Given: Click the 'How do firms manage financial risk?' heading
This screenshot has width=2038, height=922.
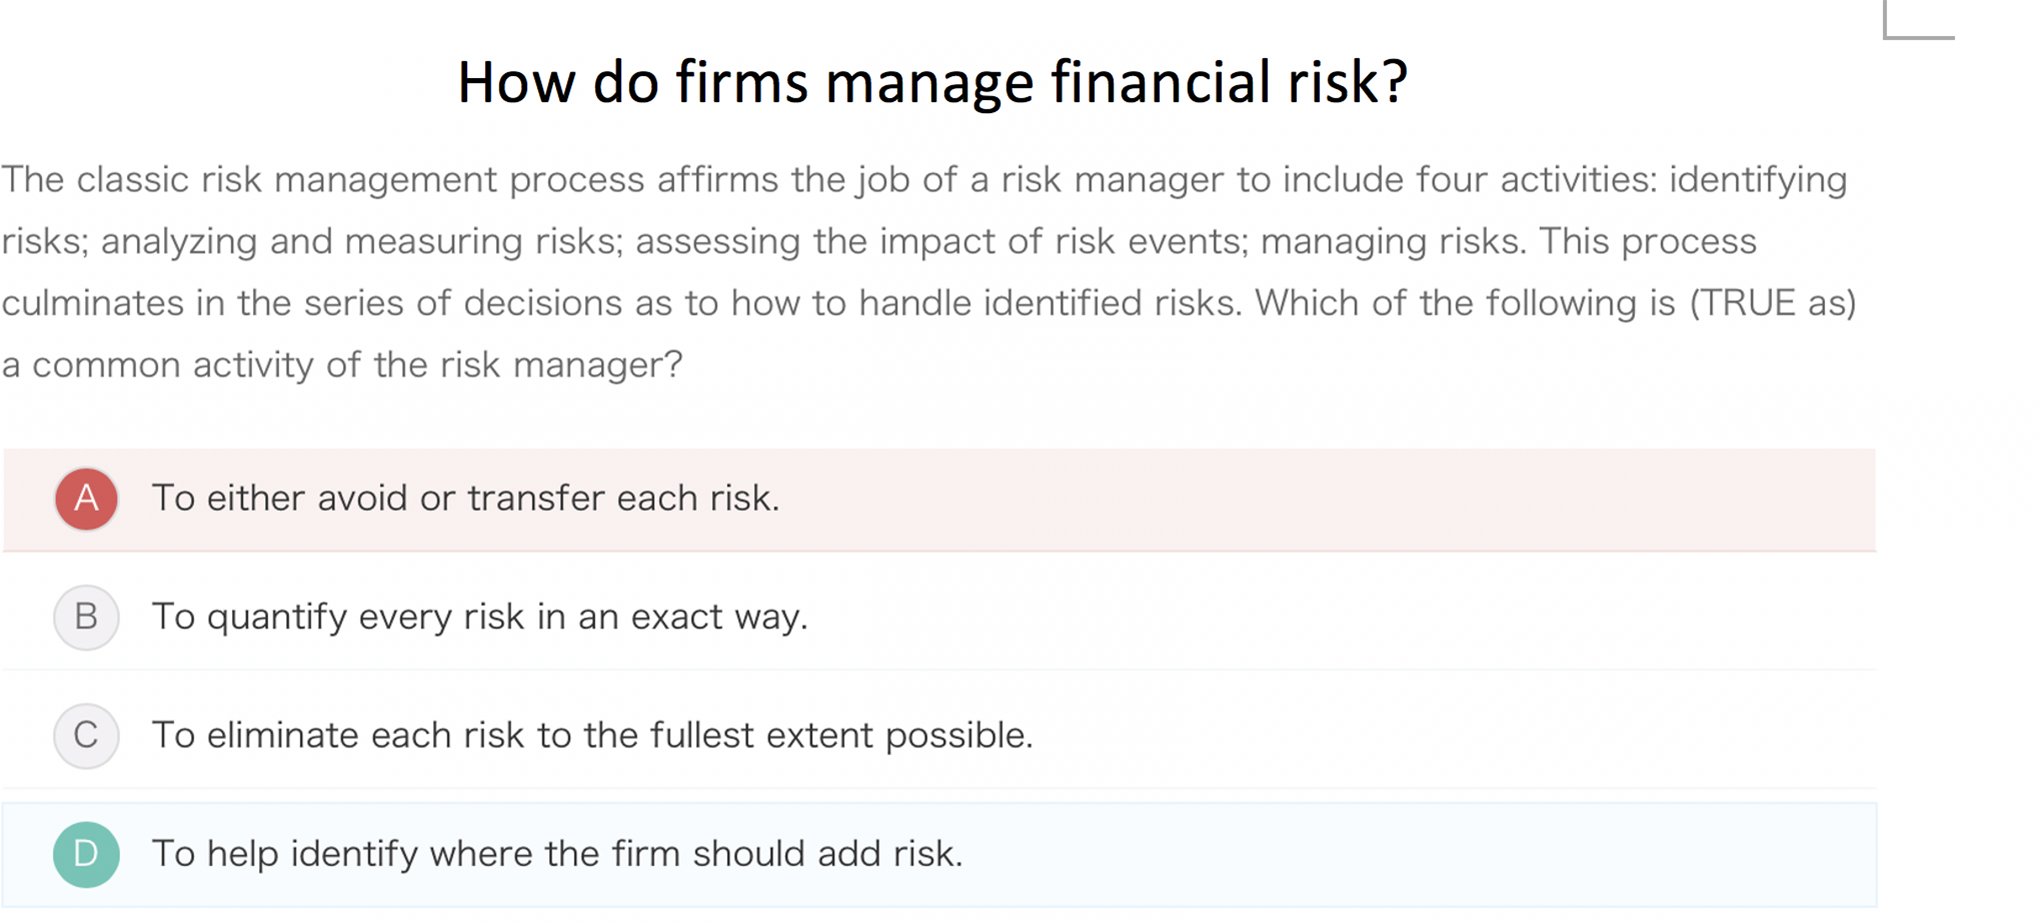Looking at the screenshot, I should [x=932, y=82].
